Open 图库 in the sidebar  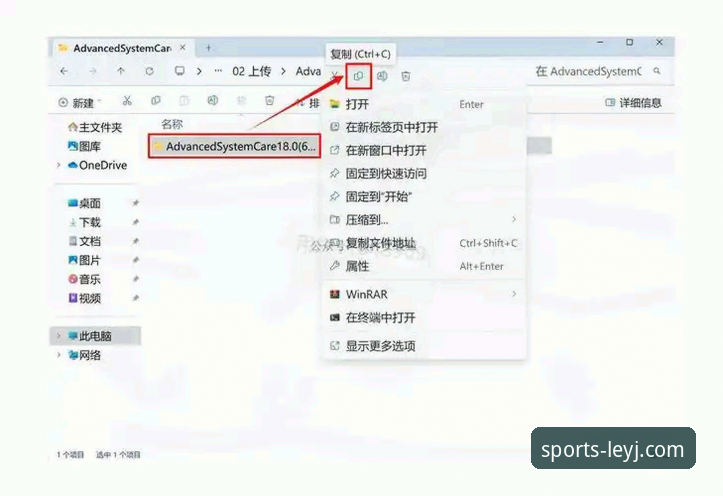[x=84, y=147]
